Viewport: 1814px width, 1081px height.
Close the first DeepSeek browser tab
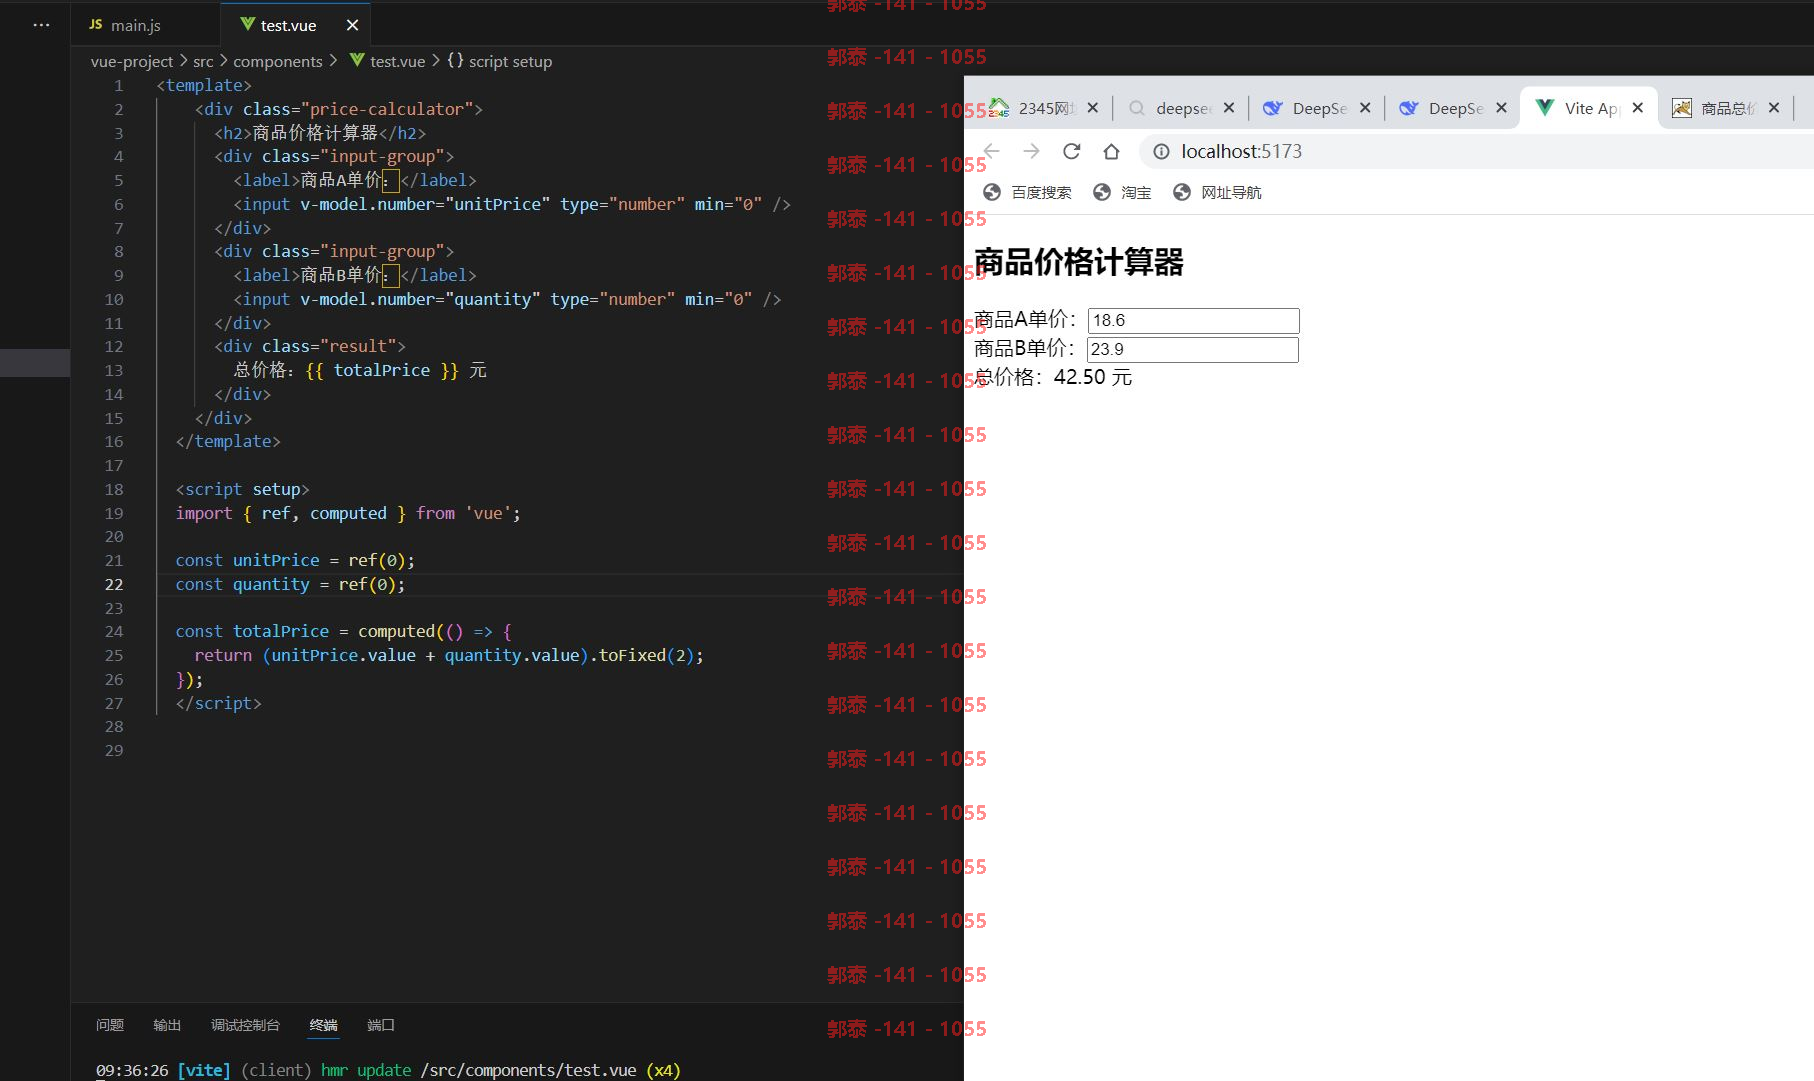click(1365, 108)
